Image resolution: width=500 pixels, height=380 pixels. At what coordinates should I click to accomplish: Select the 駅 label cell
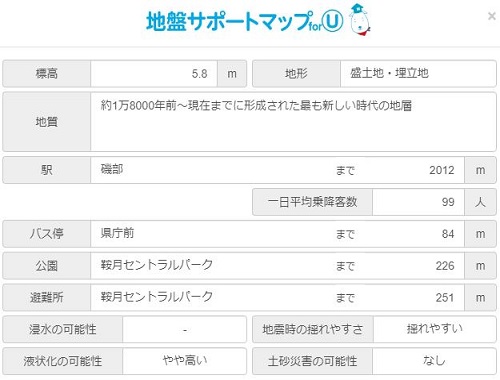click(47, 170)
